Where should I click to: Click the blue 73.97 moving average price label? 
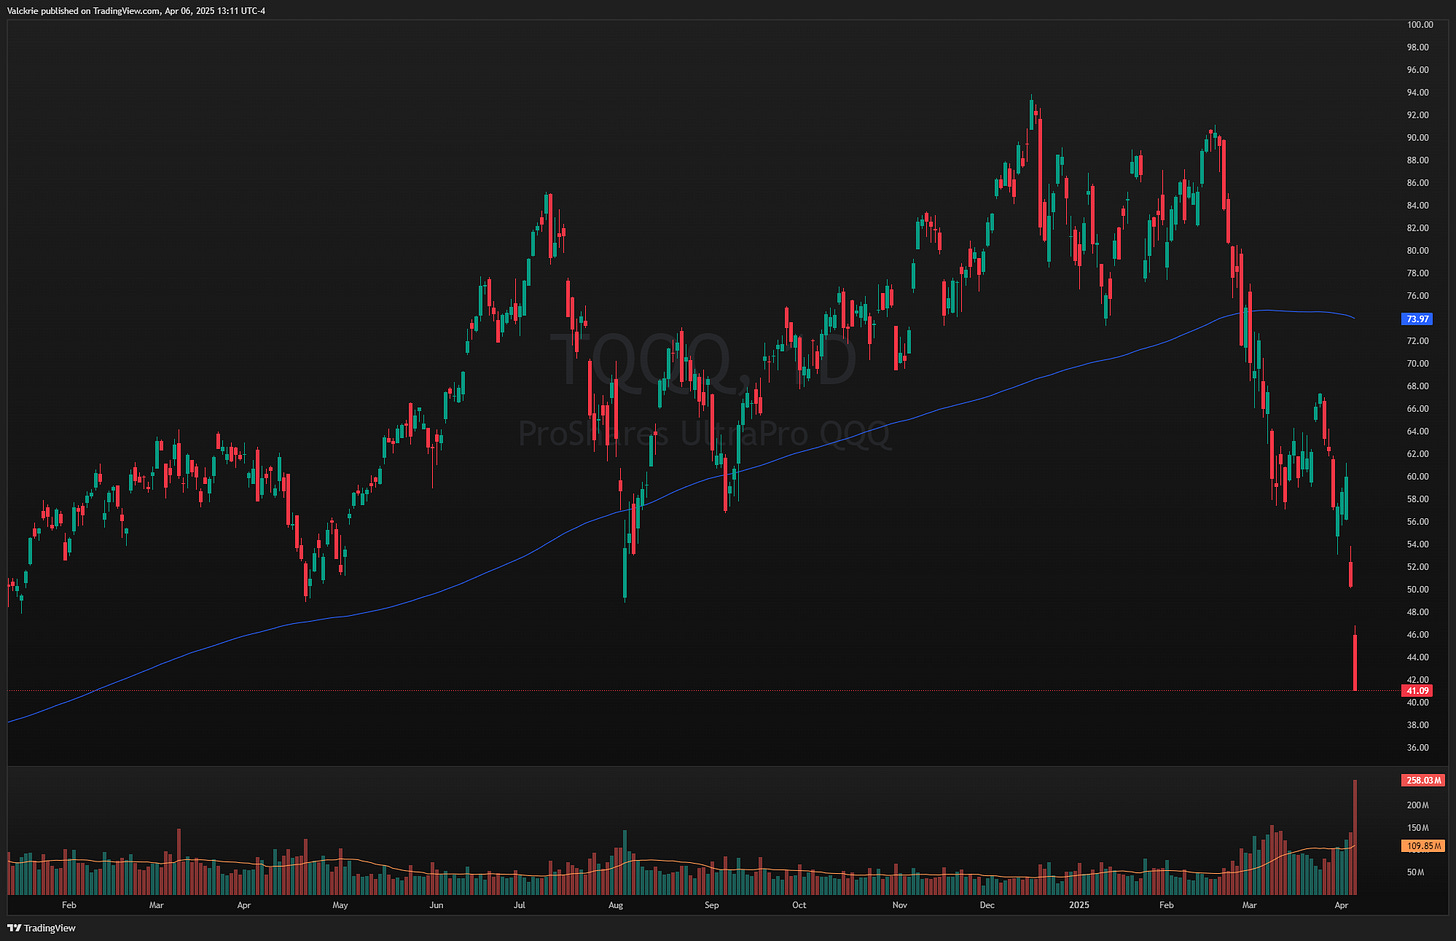click(x=1418, y=319)
